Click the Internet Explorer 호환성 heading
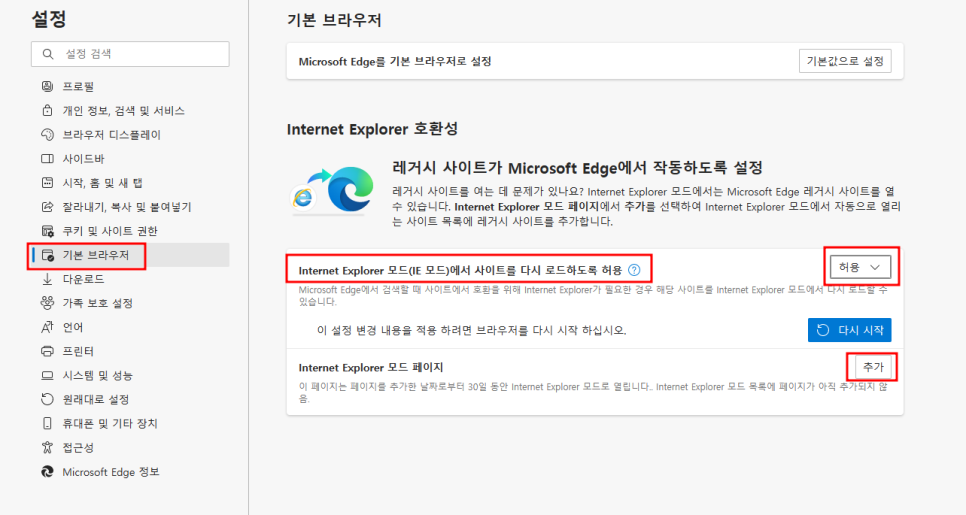The image size is (966, 515). (x=372, y=129)
